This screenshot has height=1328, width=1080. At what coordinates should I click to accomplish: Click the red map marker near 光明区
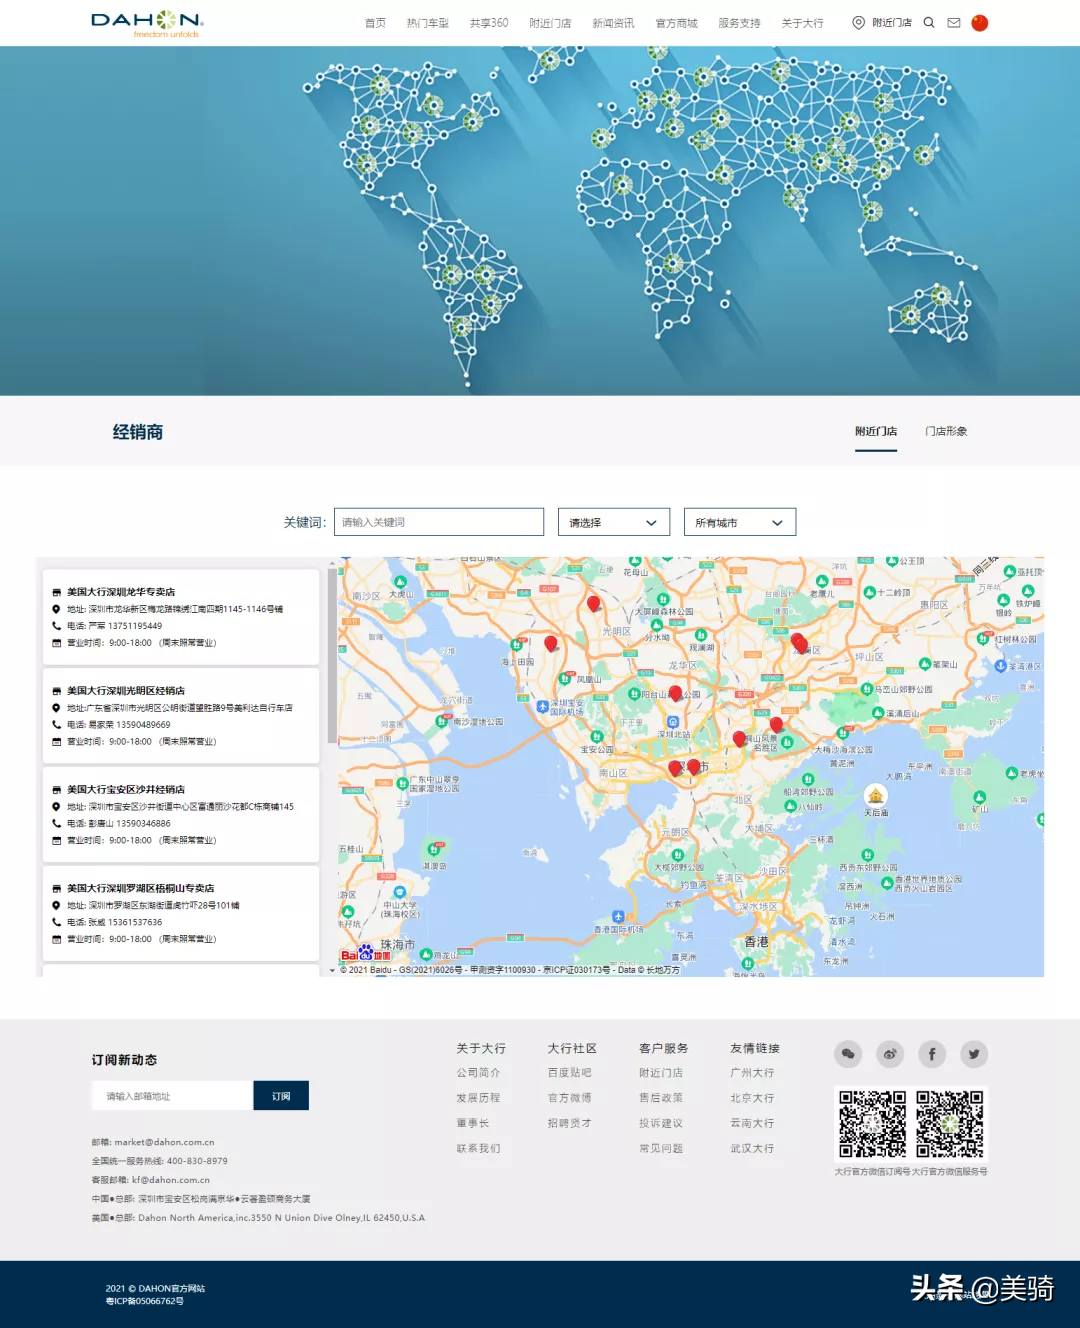pyautogui.click(x=593, y=603)
